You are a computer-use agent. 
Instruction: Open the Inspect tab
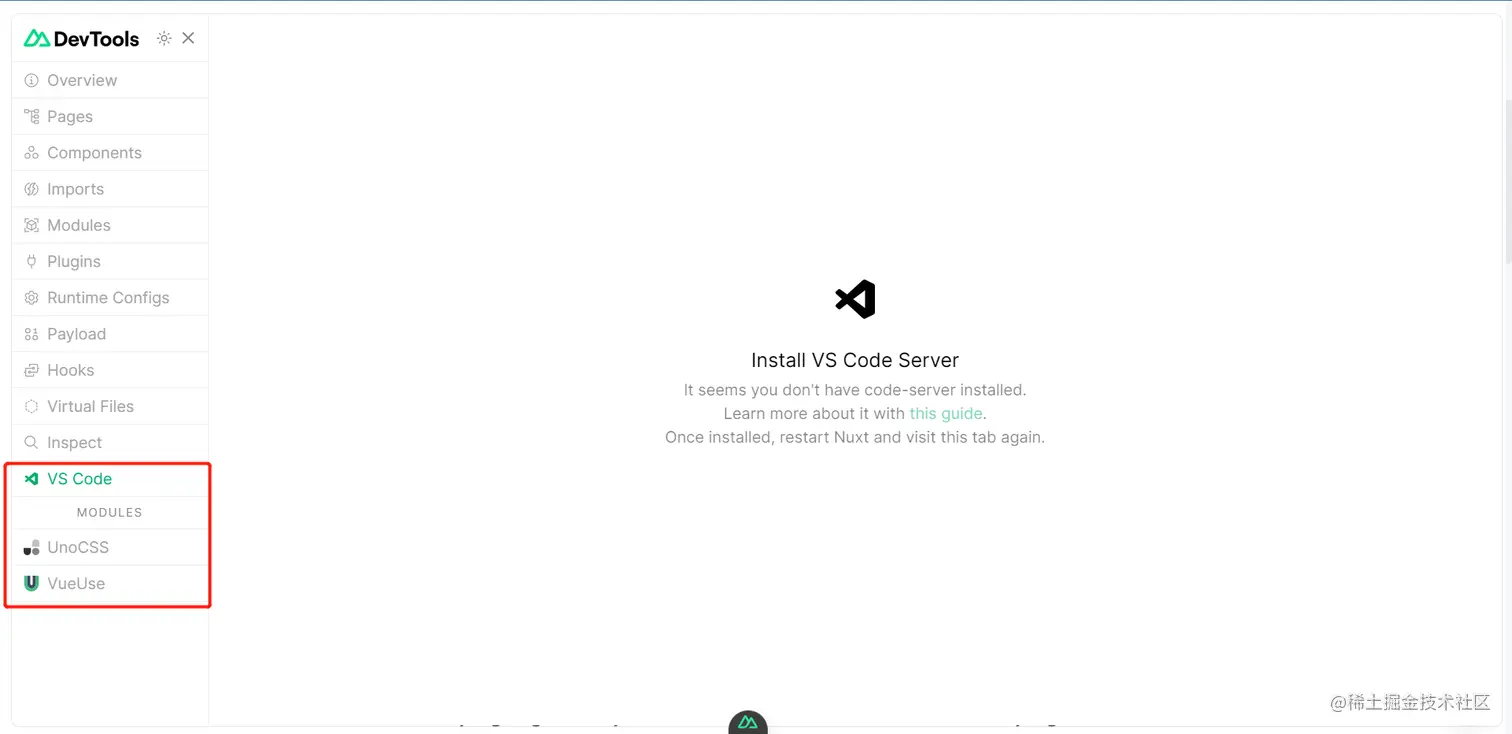coord(110,442)
